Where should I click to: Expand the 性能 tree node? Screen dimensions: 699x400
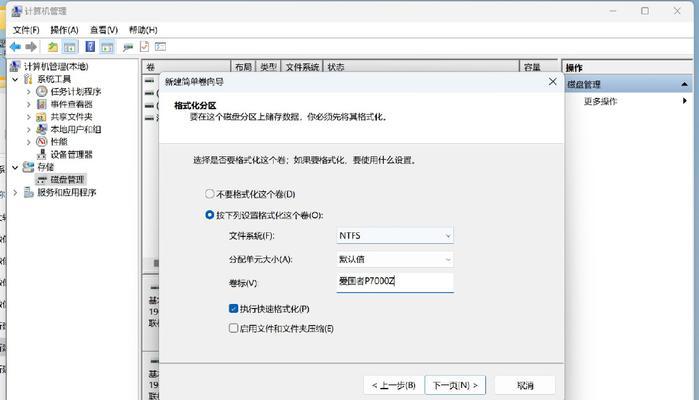[x=29, y=142]
